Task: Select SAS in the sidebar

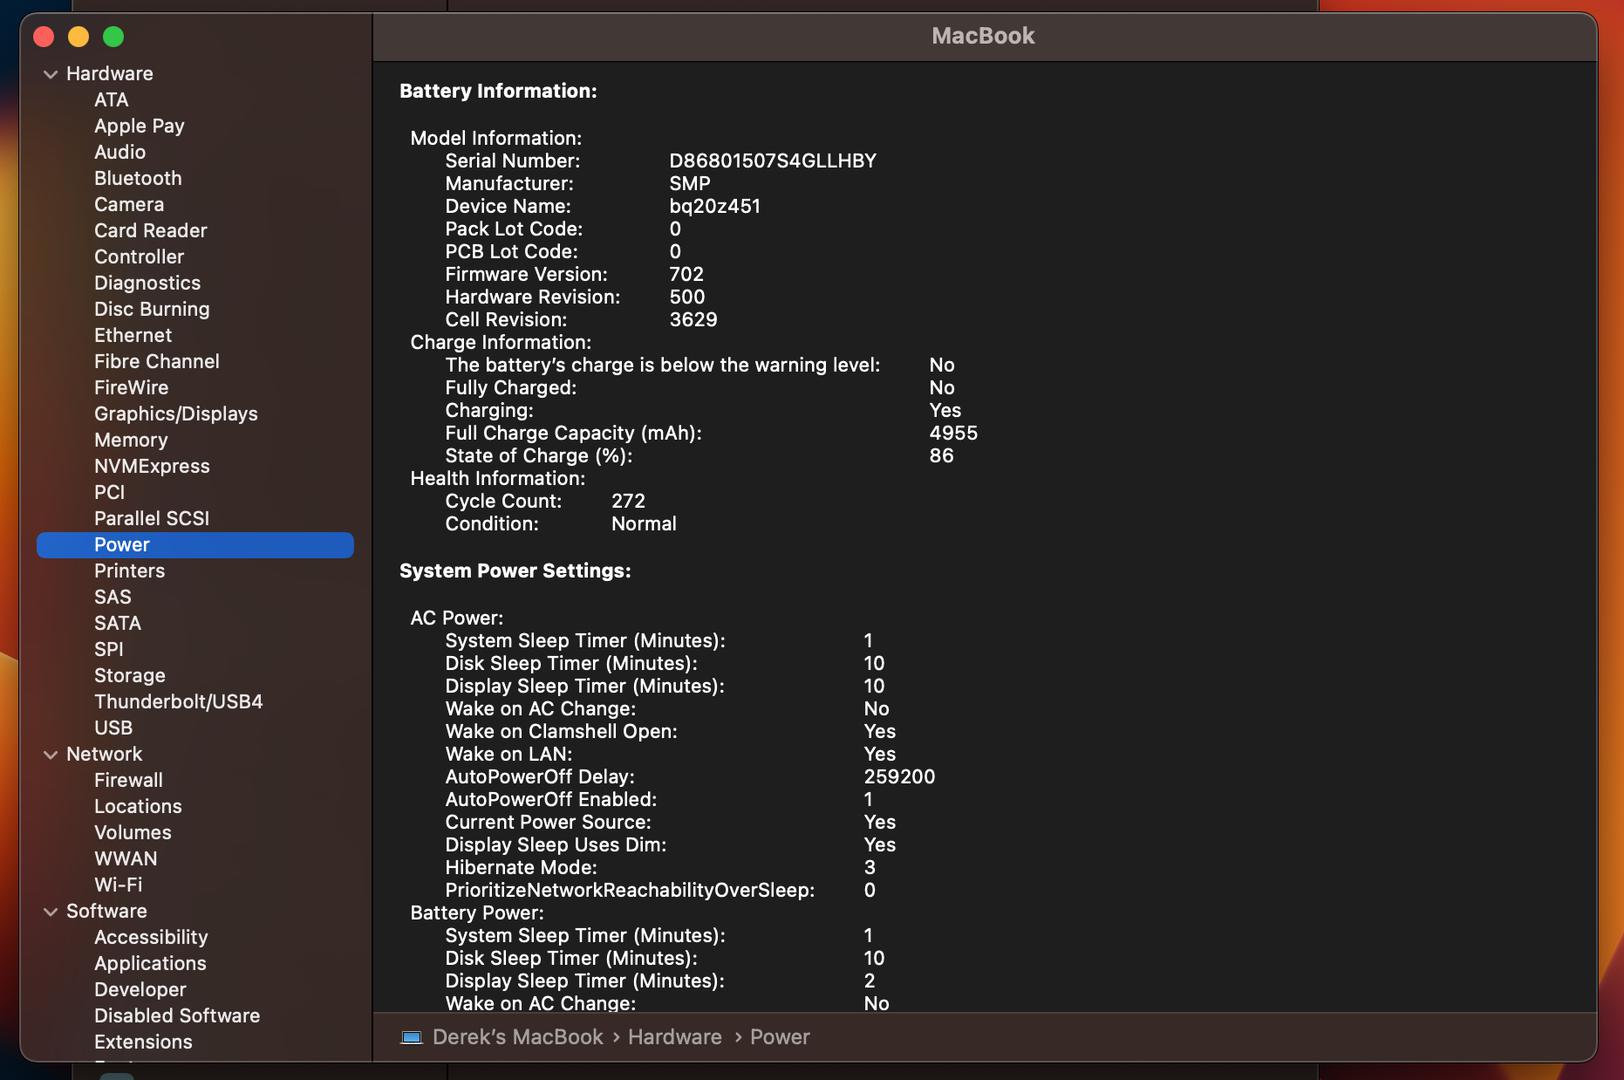Action: 113,597
